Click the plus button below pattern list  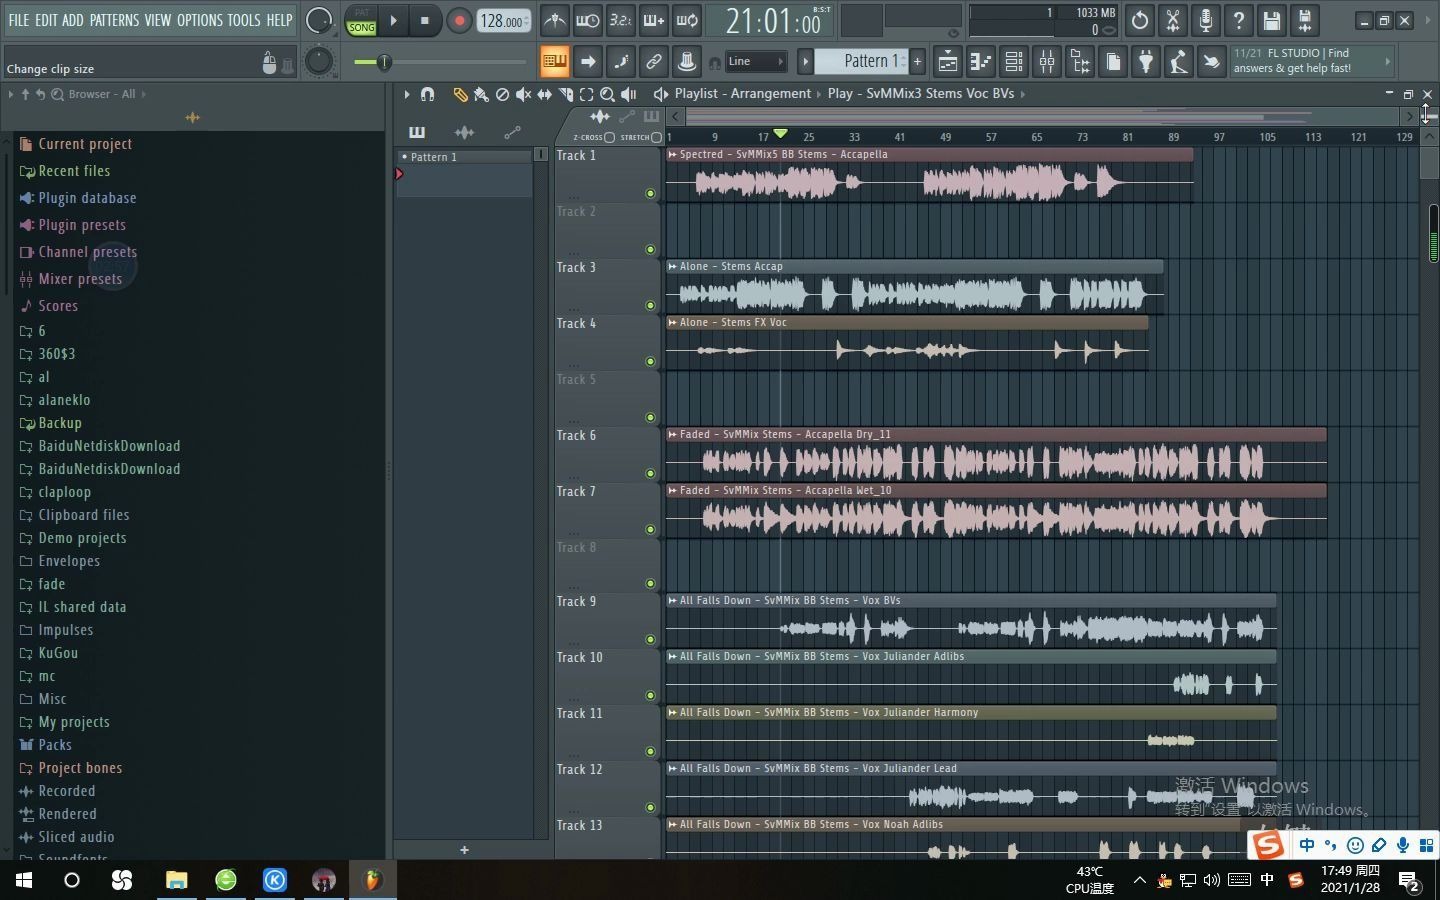pyautogui.click(x=464, y=850)
